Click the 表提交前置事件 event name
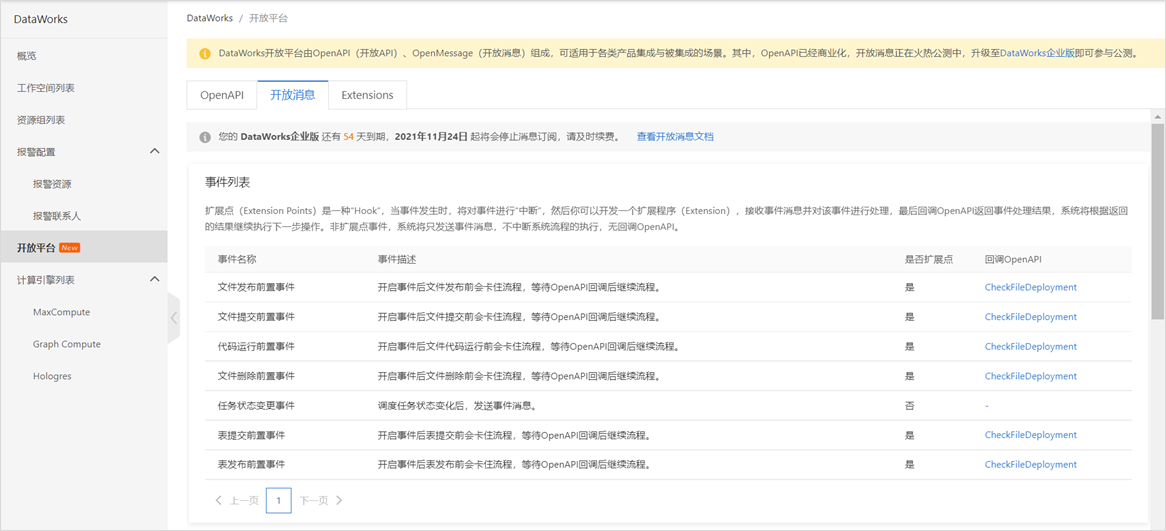The height and width of the screenshot is (531, 1166). click(251, 435)
